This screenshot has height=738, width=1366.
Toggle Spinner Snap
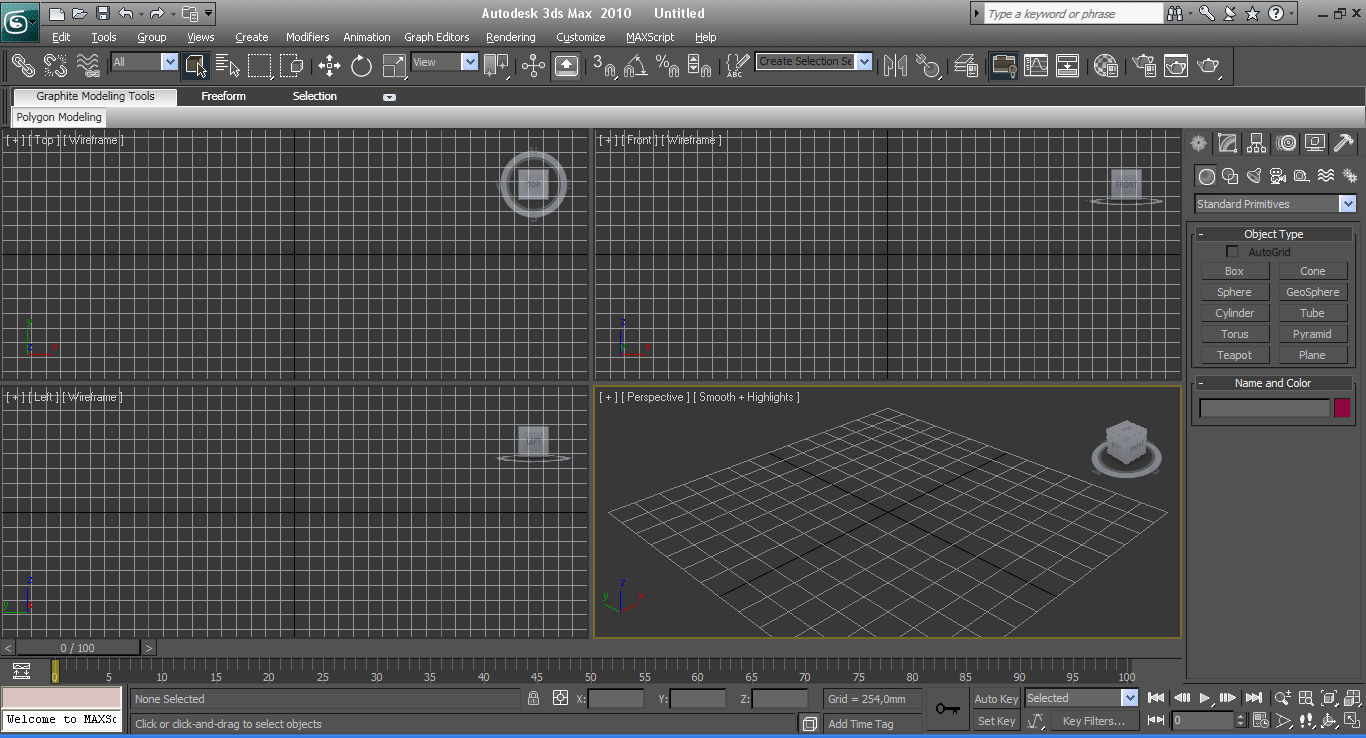click(x=700, y=66)
